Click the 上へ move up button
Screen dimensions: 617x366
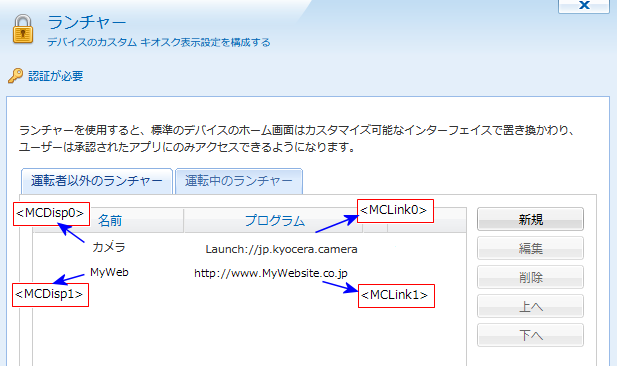pos(530,306)
